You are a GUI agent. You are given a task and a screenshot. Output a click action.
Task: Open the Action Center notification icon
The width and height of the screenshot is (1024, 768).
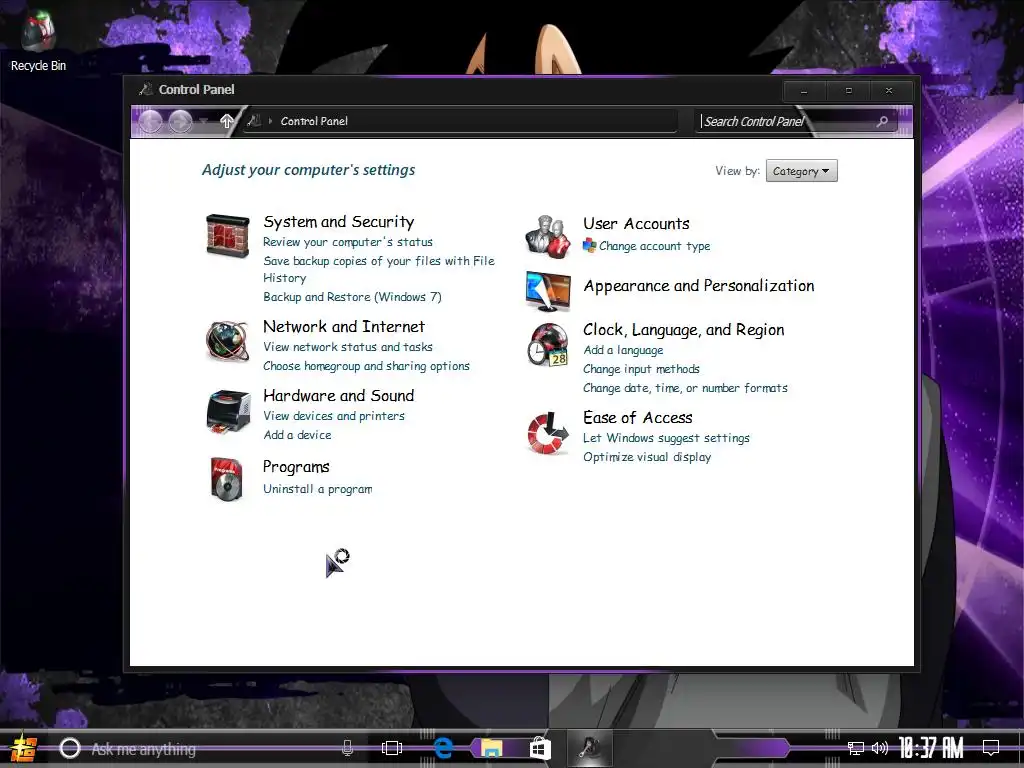pos(991,748)
